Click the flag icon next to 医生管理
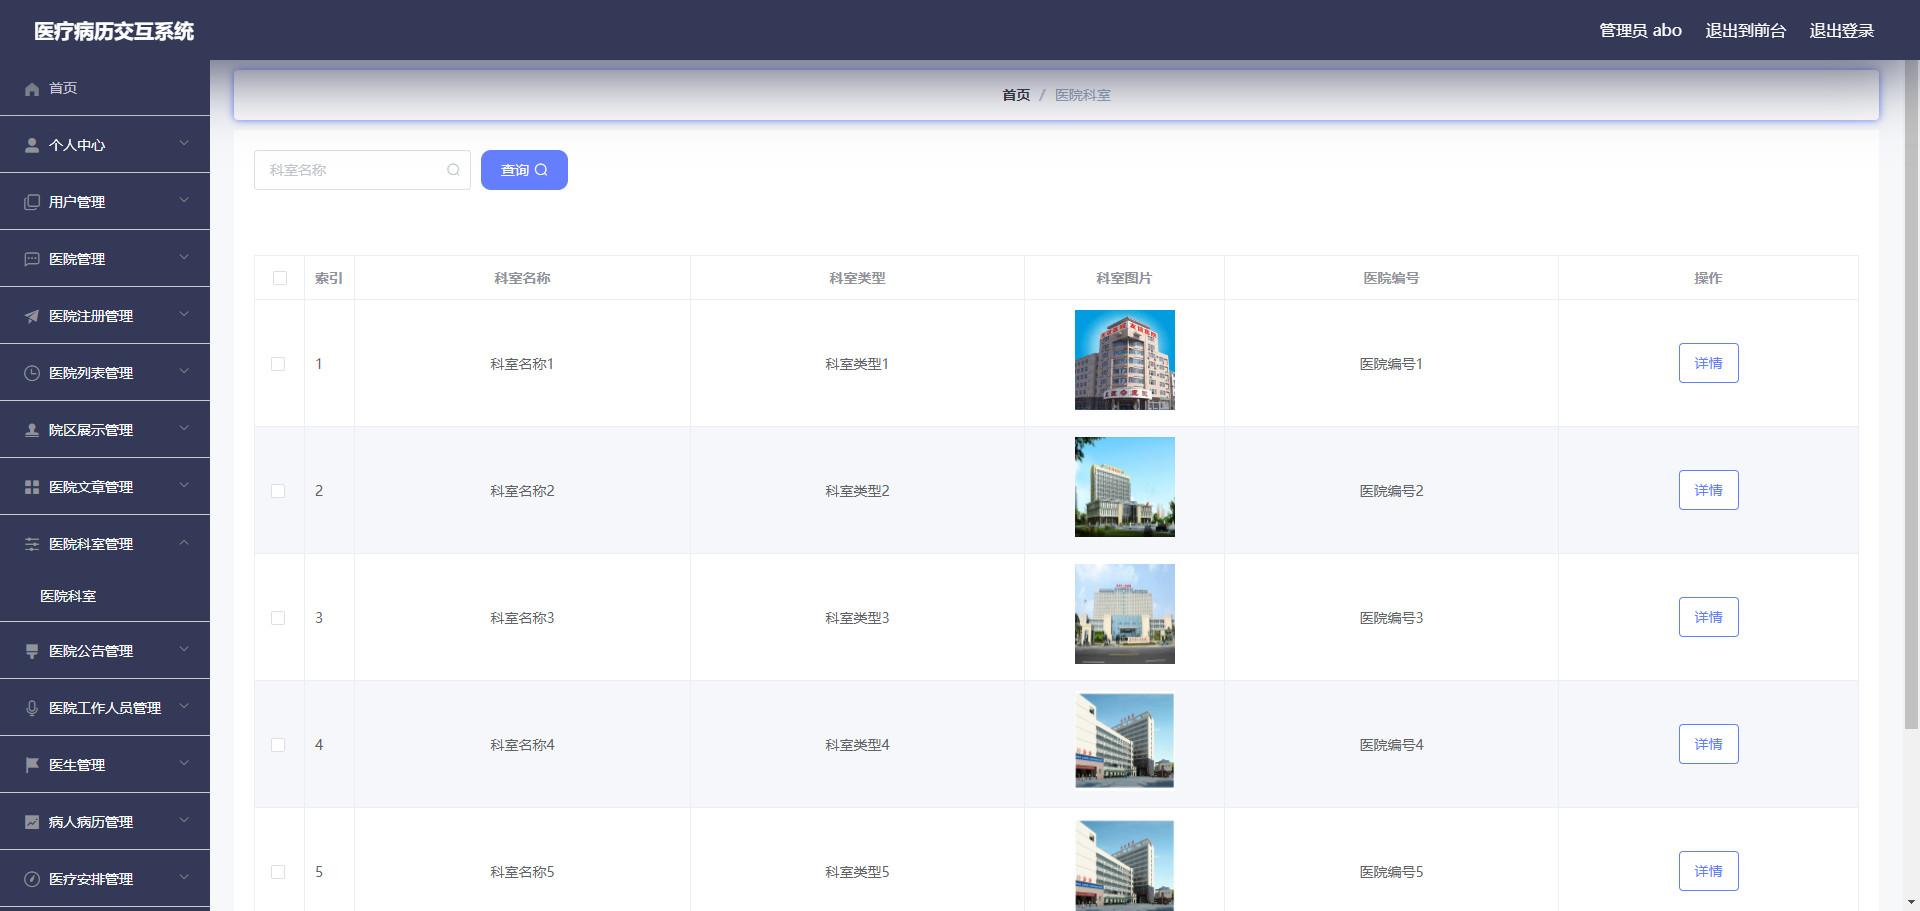This screenshot has height=911, width=1920. 32,765
